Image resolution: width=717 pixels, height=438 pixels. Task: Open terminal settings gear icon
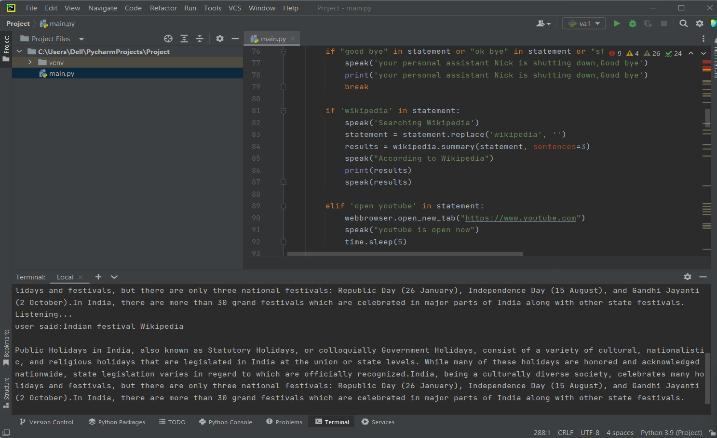tap(687, 276)
